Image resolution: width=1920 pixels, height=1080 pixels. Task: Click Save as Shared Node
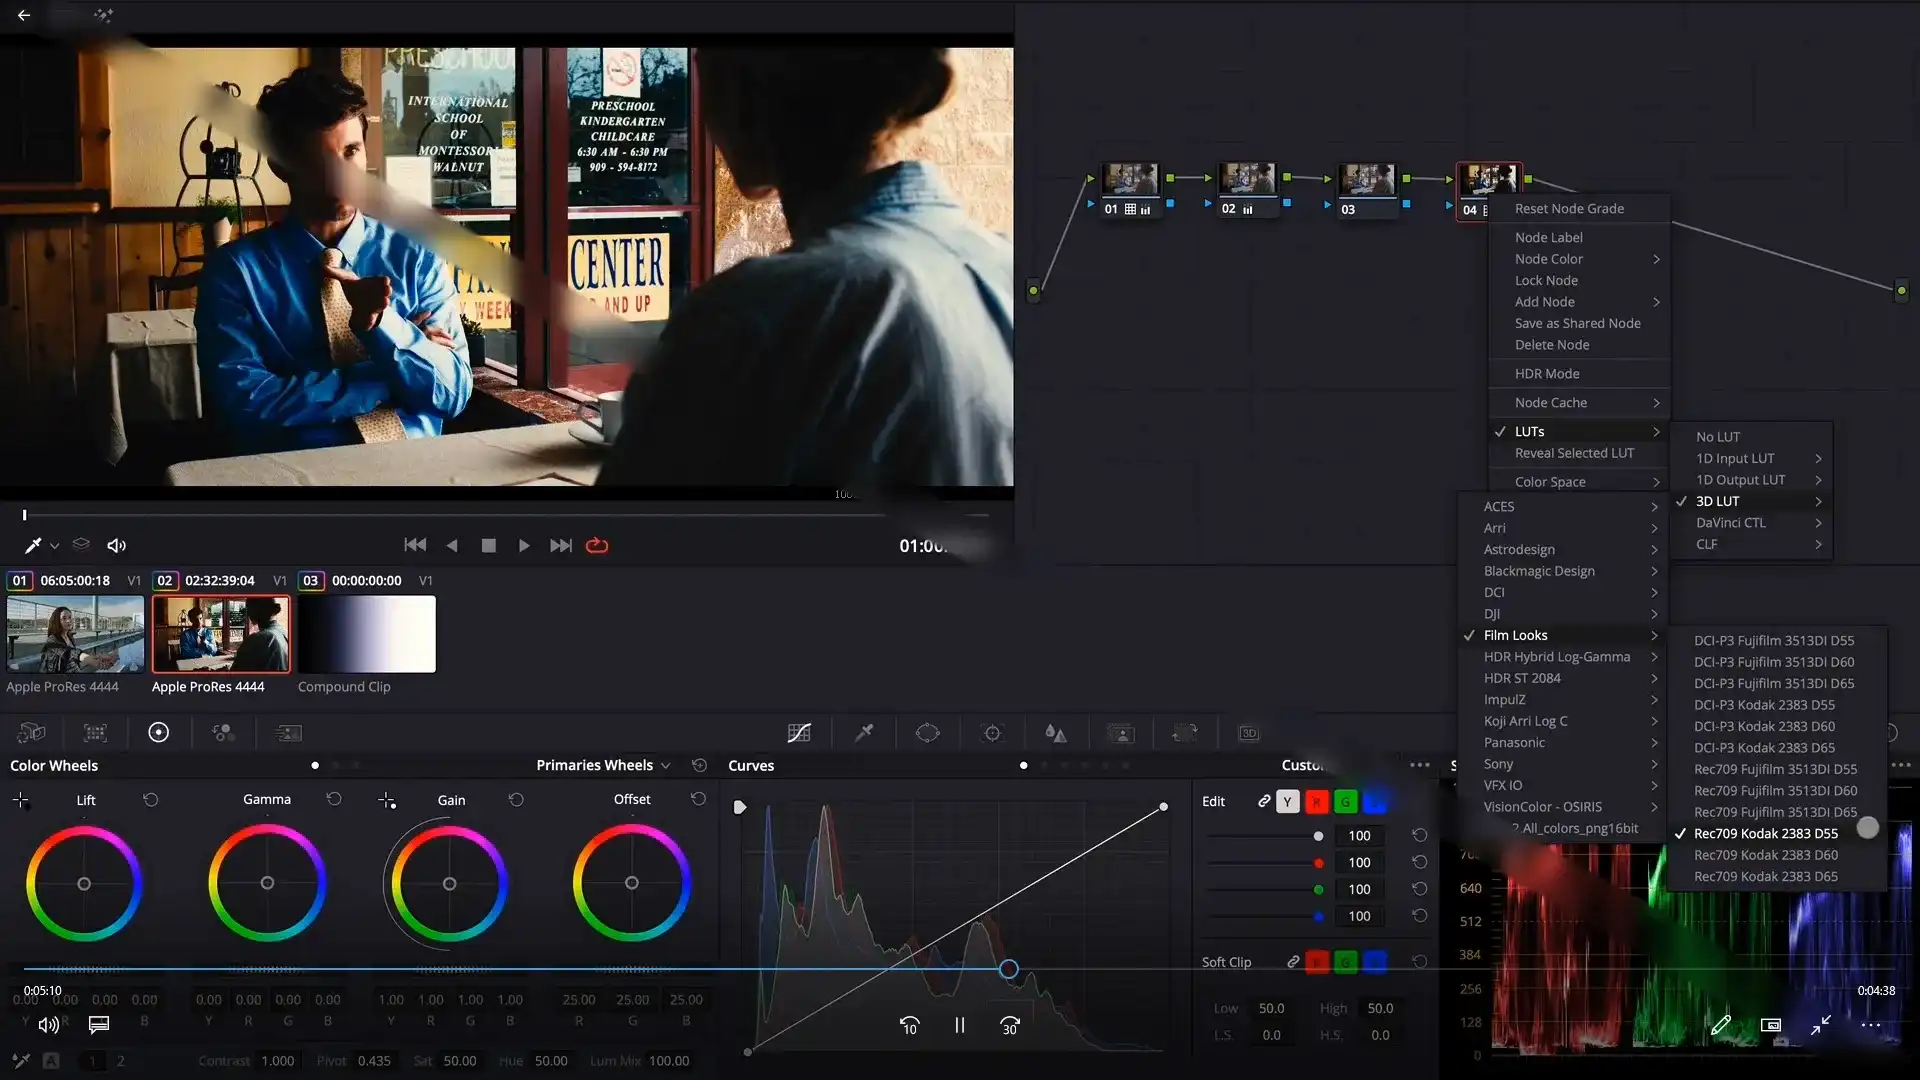pos(1577,323)
